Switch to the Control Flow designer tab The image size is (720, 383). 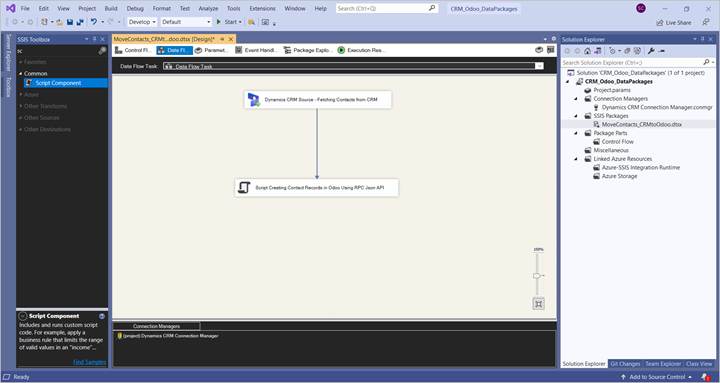133,50
